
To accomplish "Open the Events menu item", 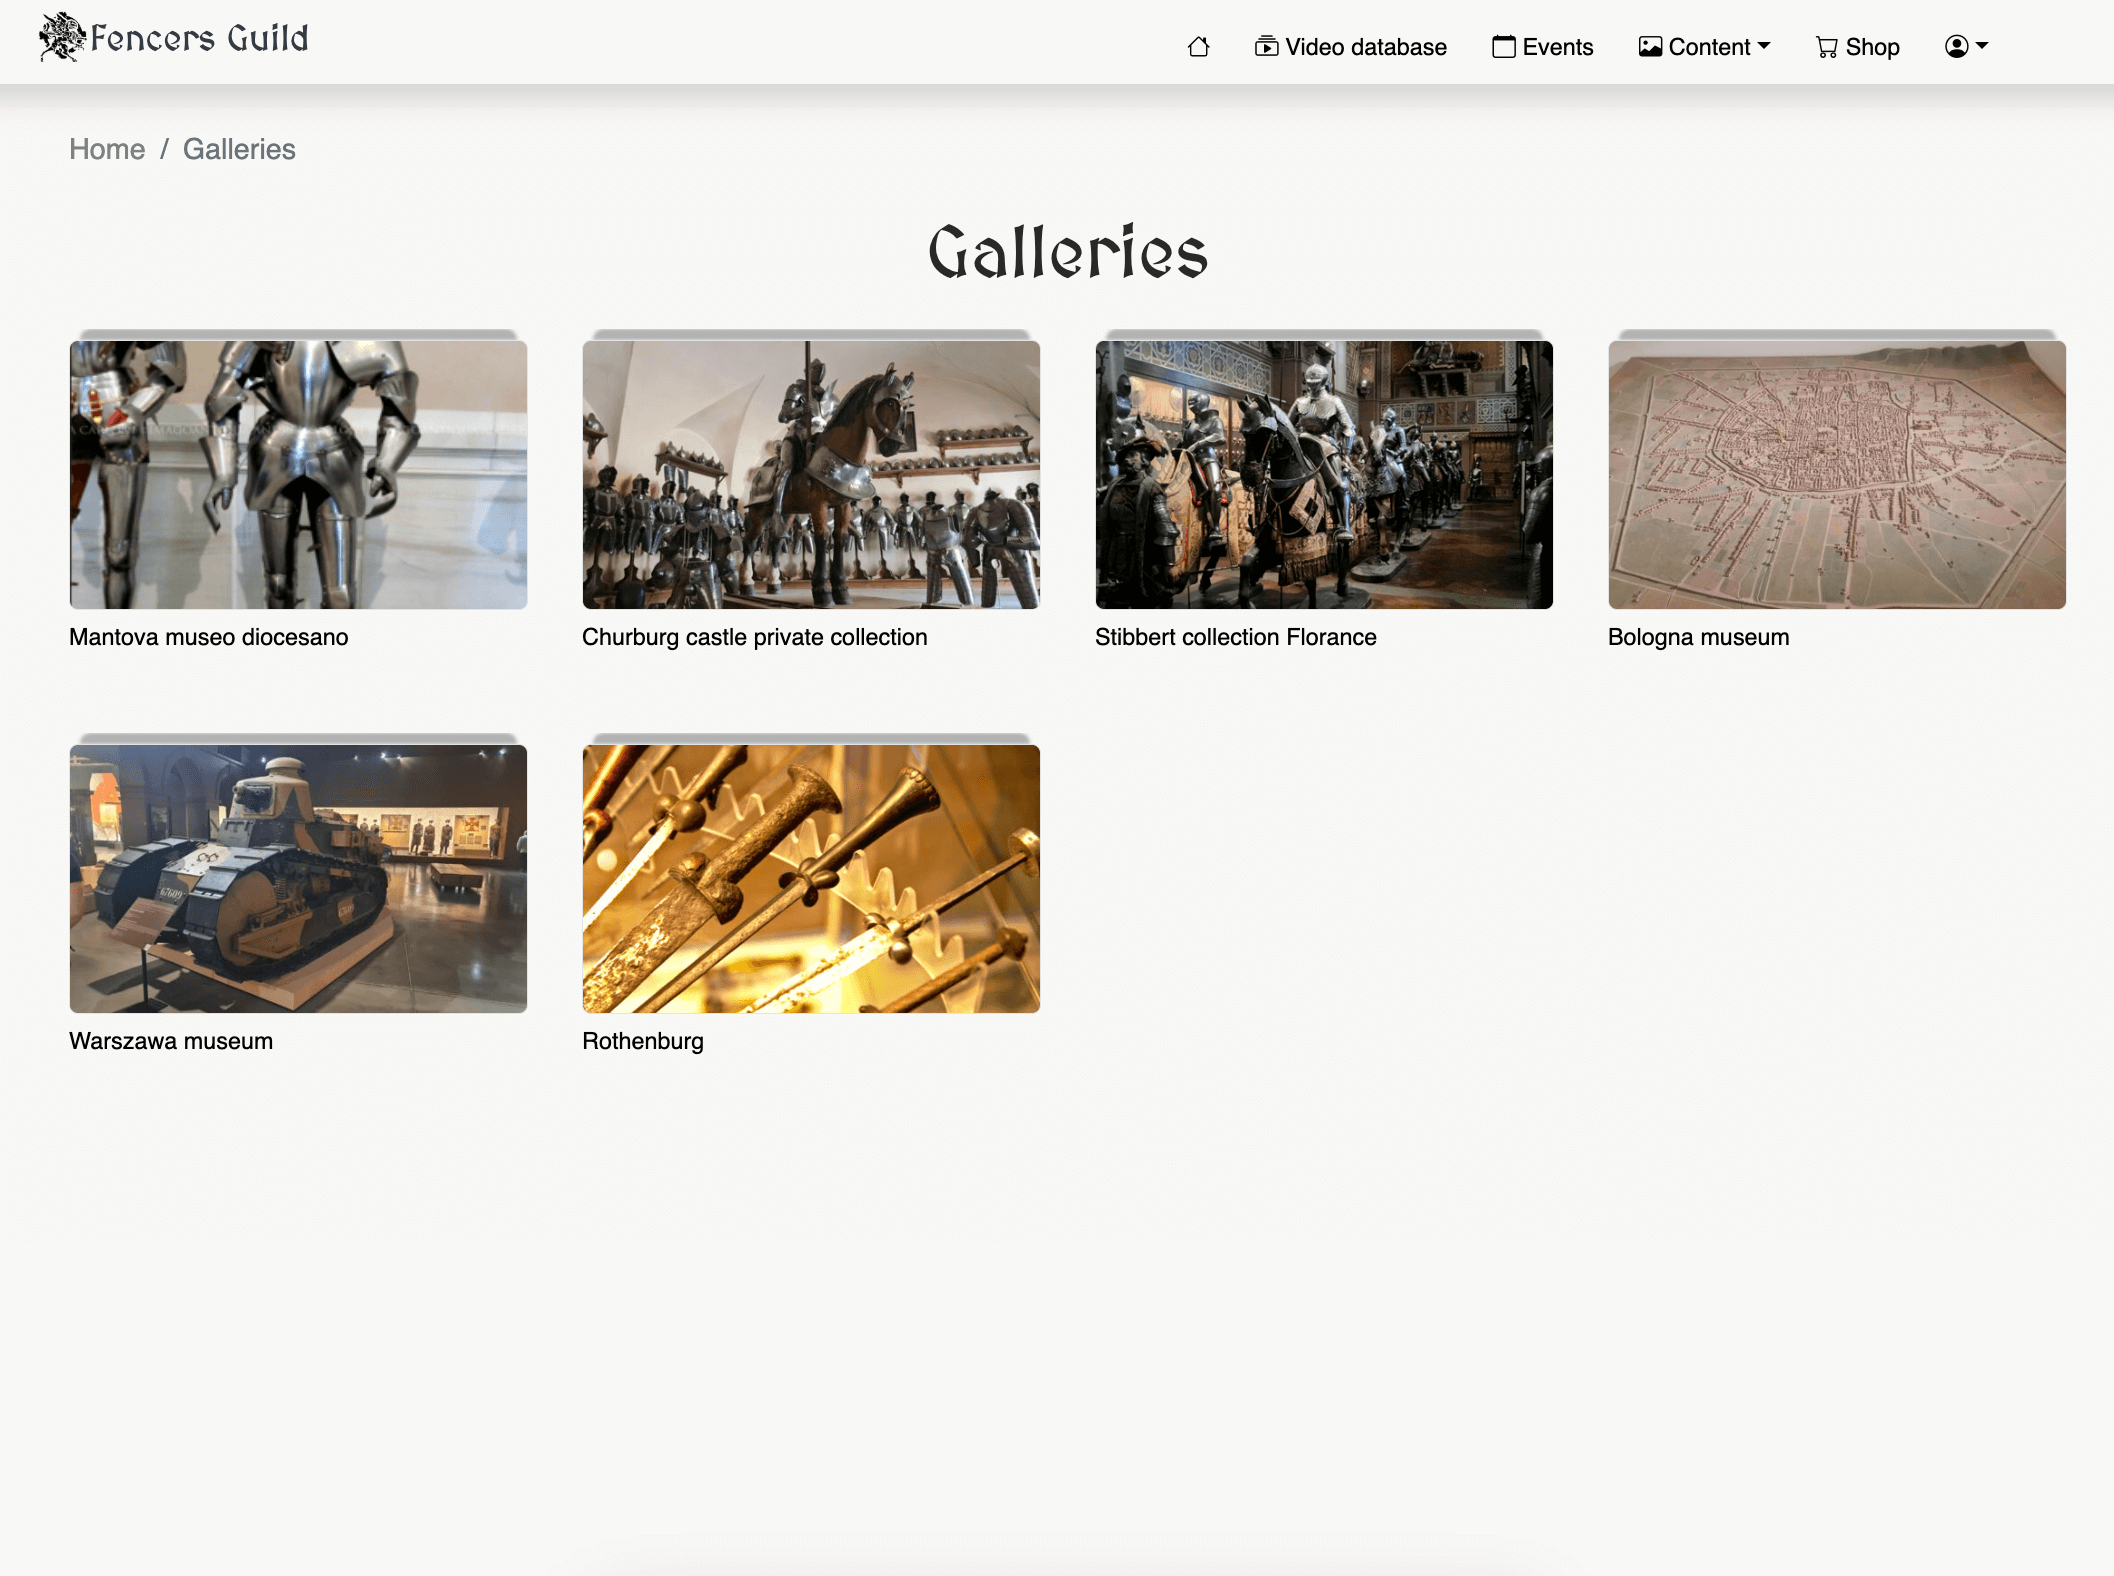I will click(x=1557, y=47).
